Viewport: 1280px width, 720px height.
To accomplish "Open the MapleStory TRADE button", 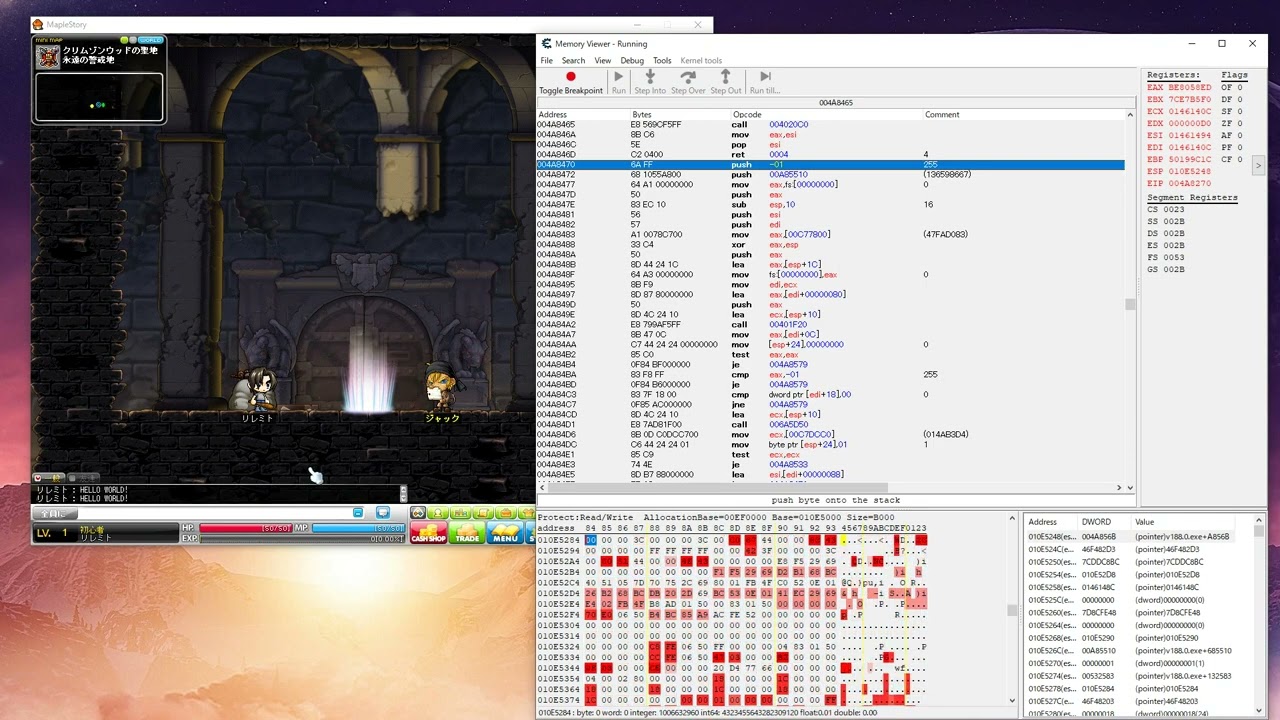I will coord(467,533).
